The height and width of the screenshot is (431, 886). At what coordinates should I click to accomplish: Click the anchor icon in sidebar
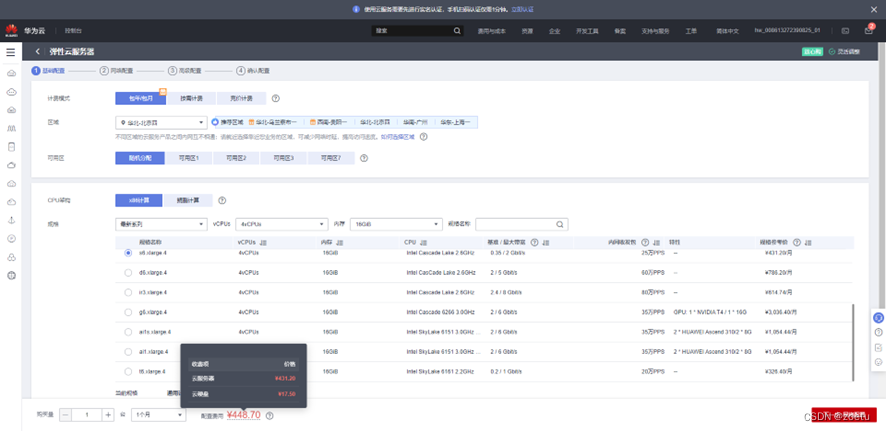[11, 220]
